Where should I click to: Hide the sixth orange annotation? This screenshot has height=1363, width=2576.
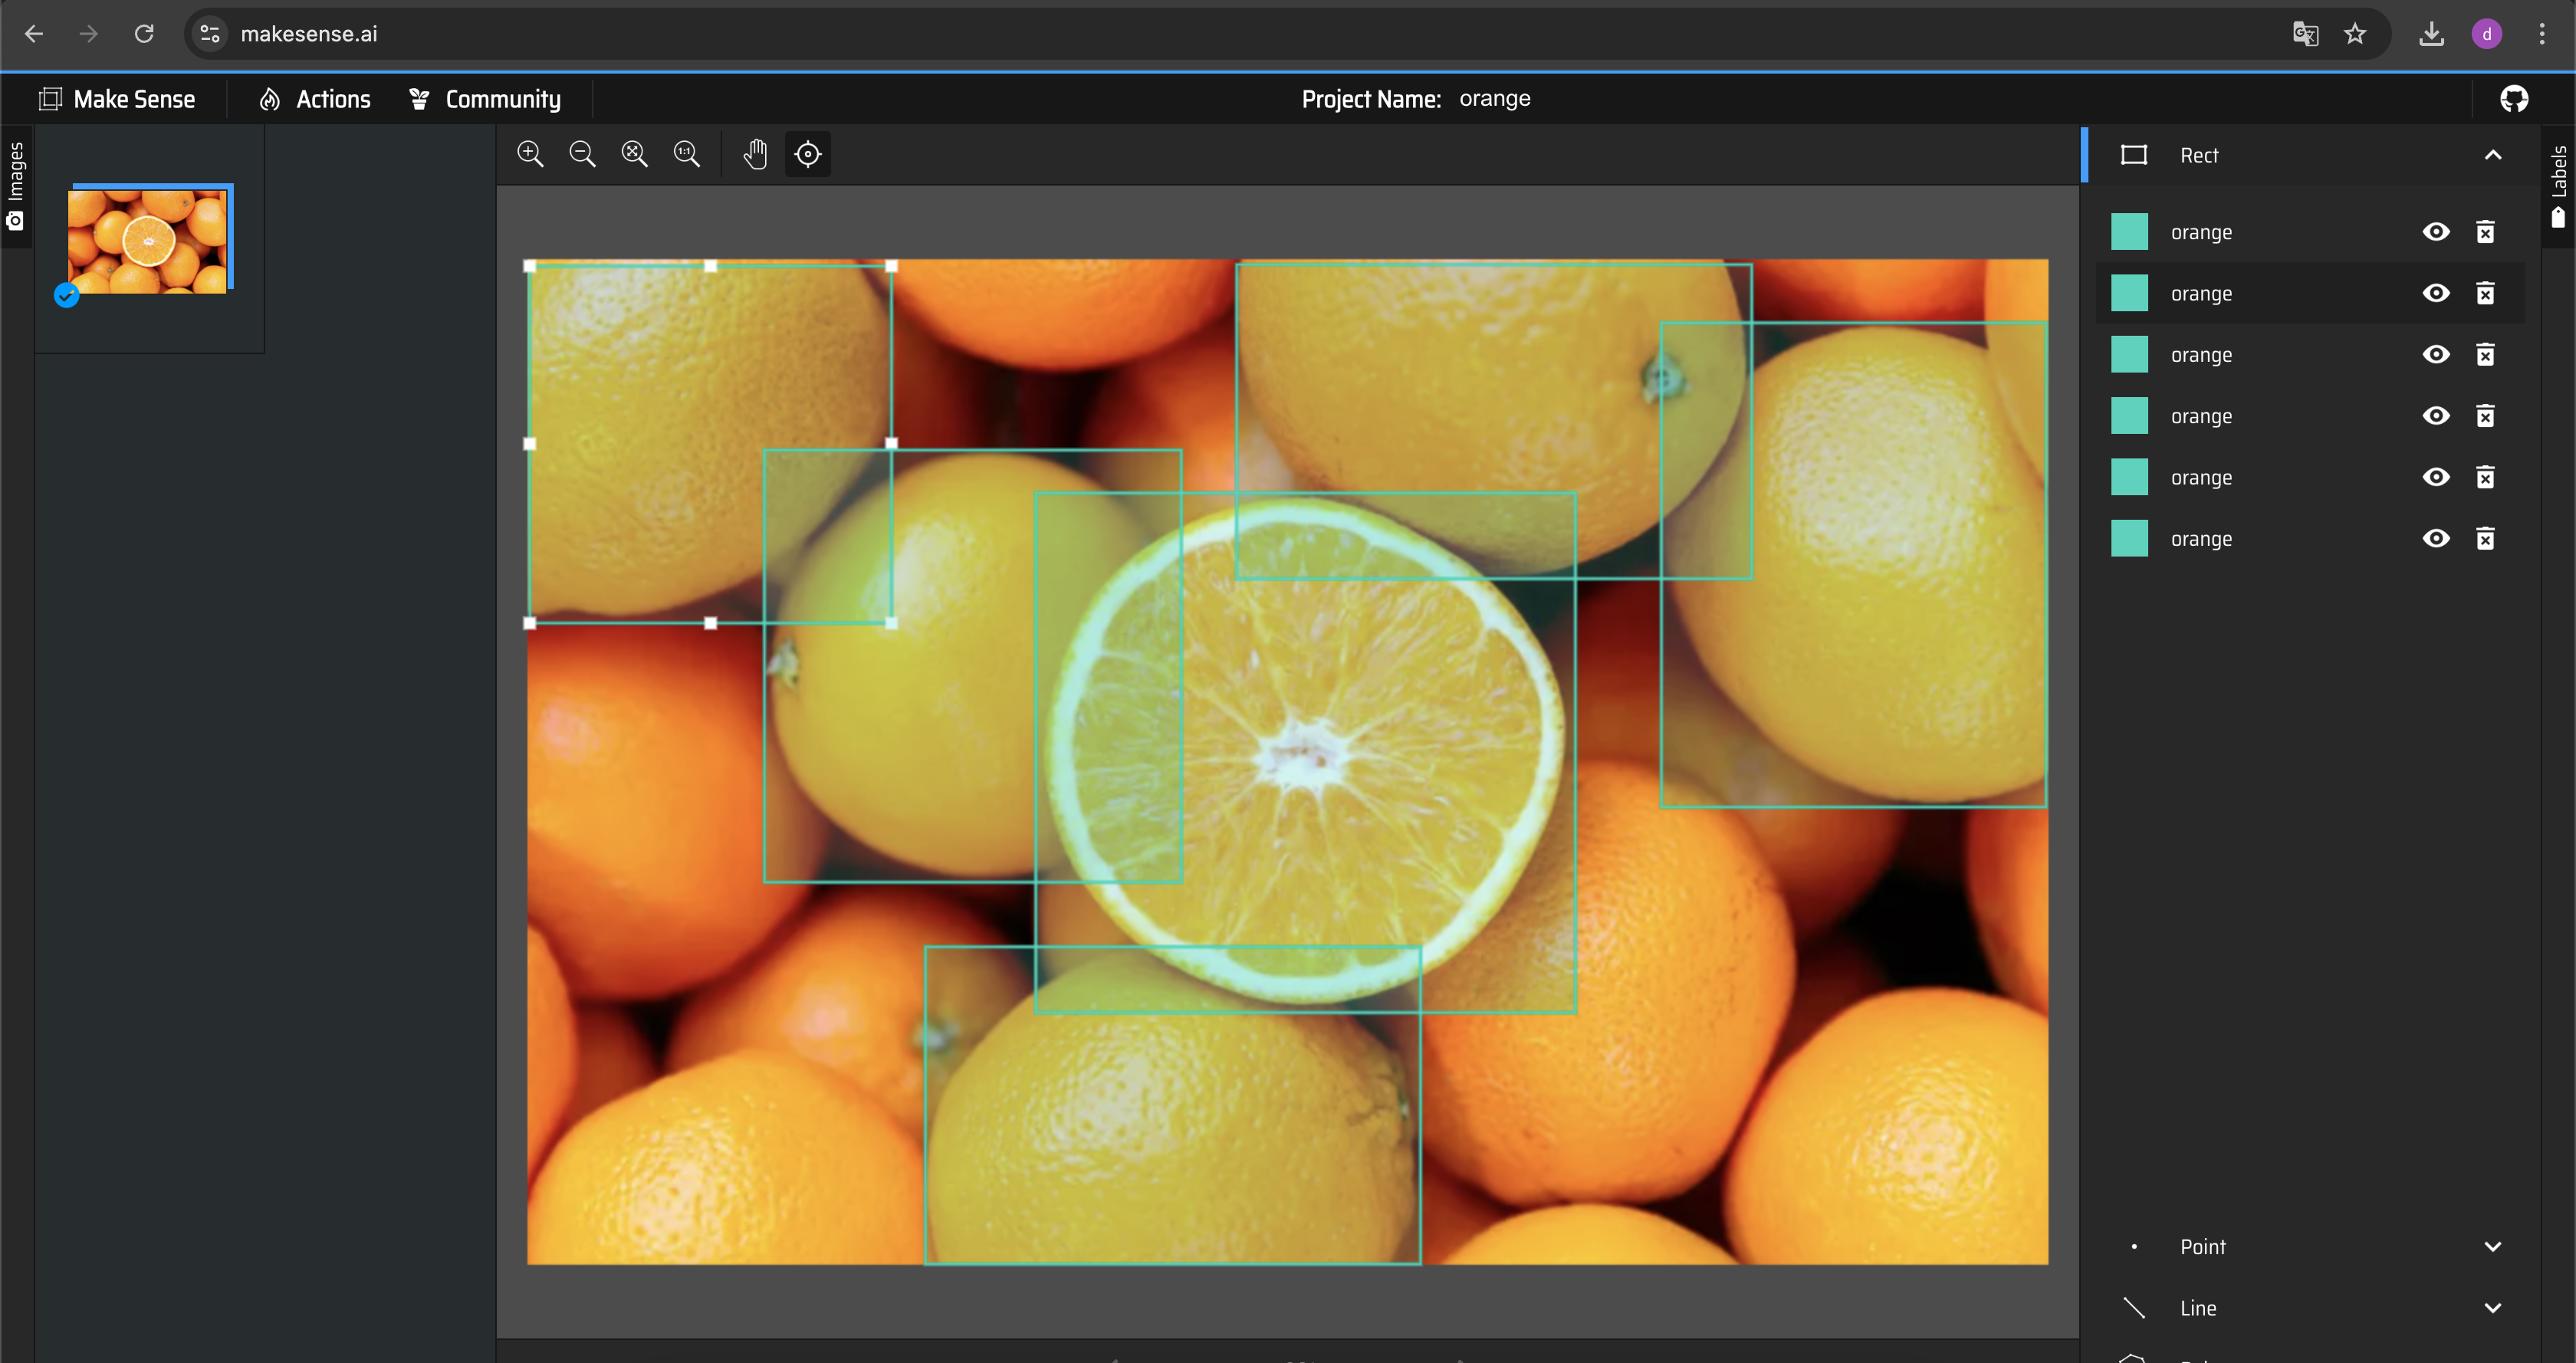pyautogui.click(x=2436, y=538)
